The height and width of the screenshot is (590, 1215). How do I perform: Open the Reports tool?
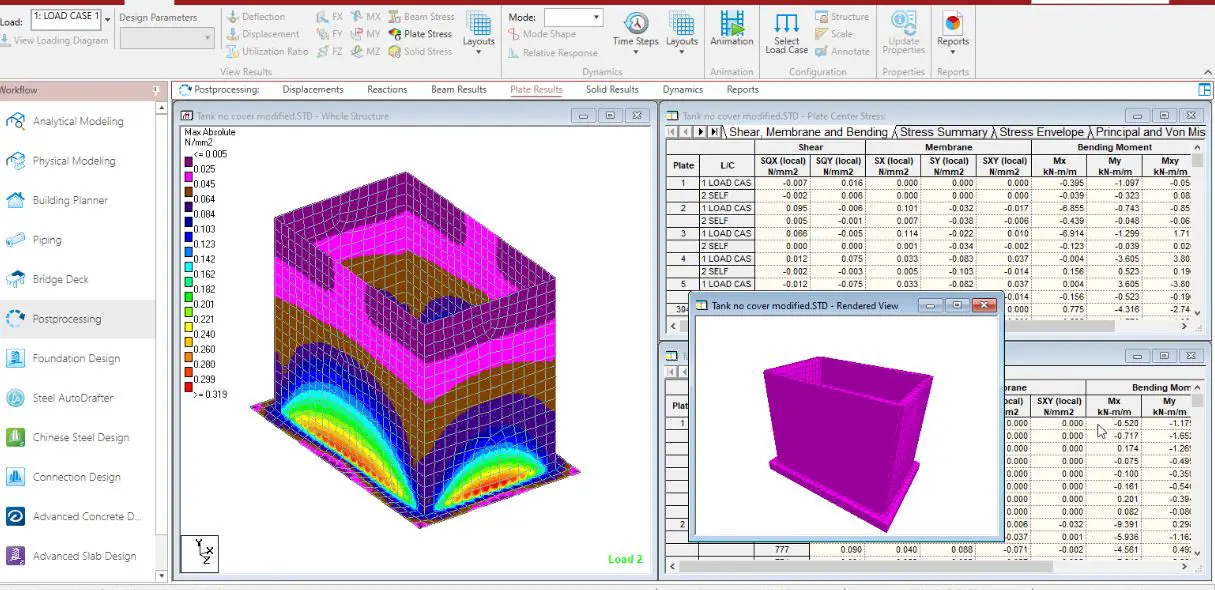click(x=953, y=28)
